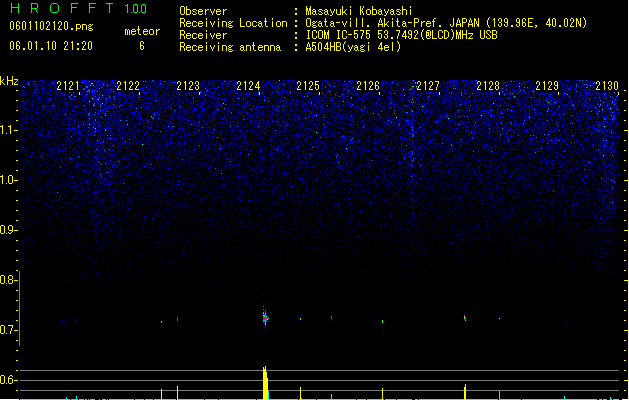Image resolution: width=629 pixels, height=400 pixels.
Task: Click the 0.9 kHz axis label
Action: click(8, 230)
